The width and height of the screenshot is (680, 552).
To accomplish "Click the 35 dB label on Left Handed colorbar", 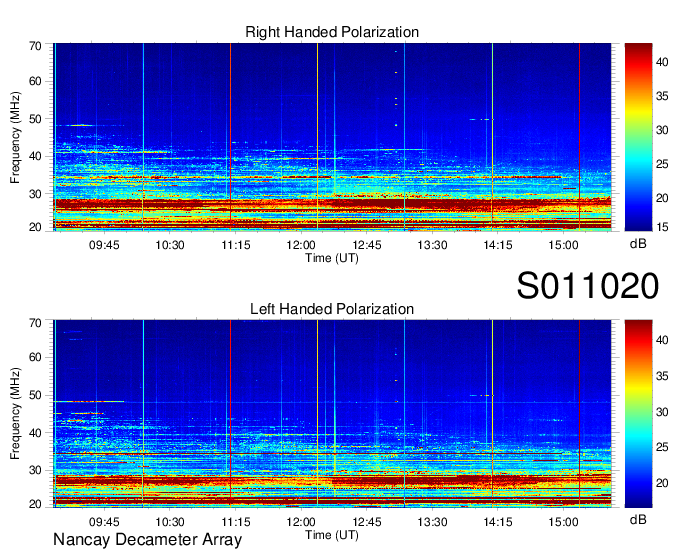I will 662,376.
